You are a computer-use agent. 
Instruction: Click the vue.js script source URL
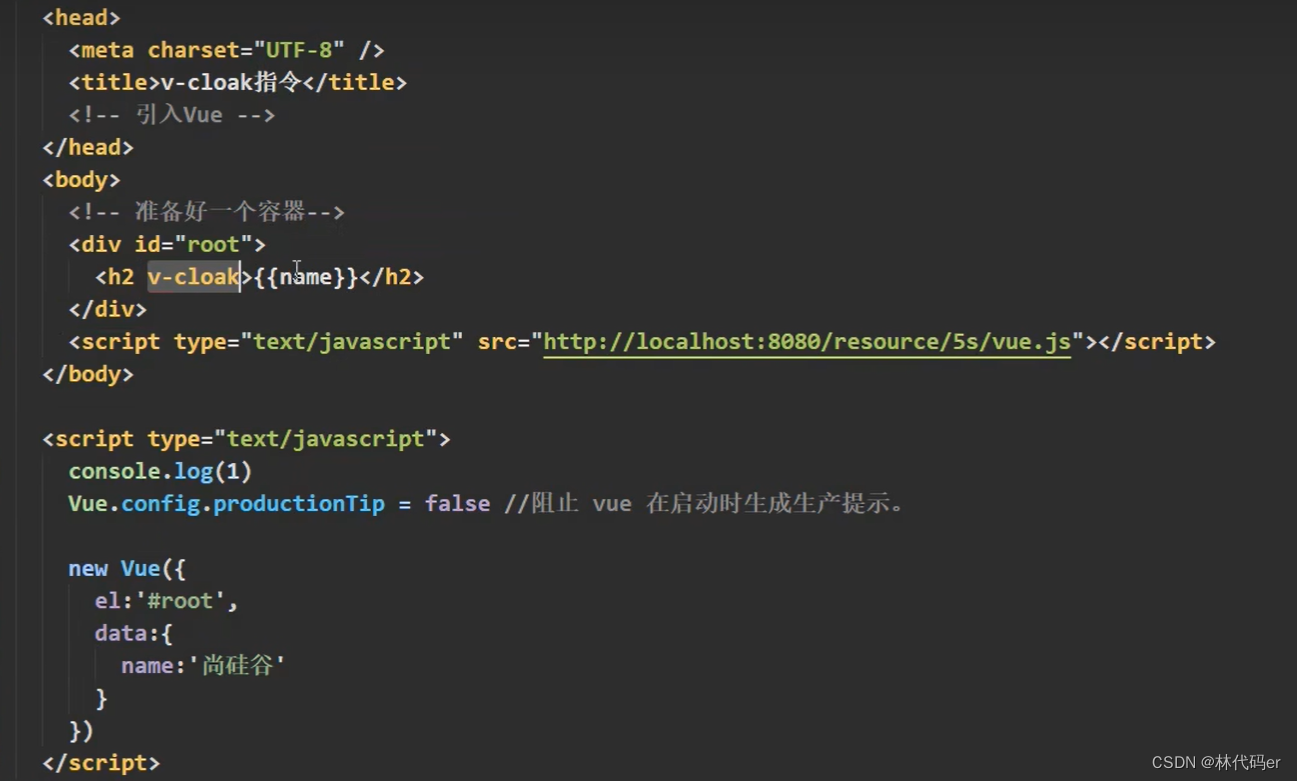806,341
